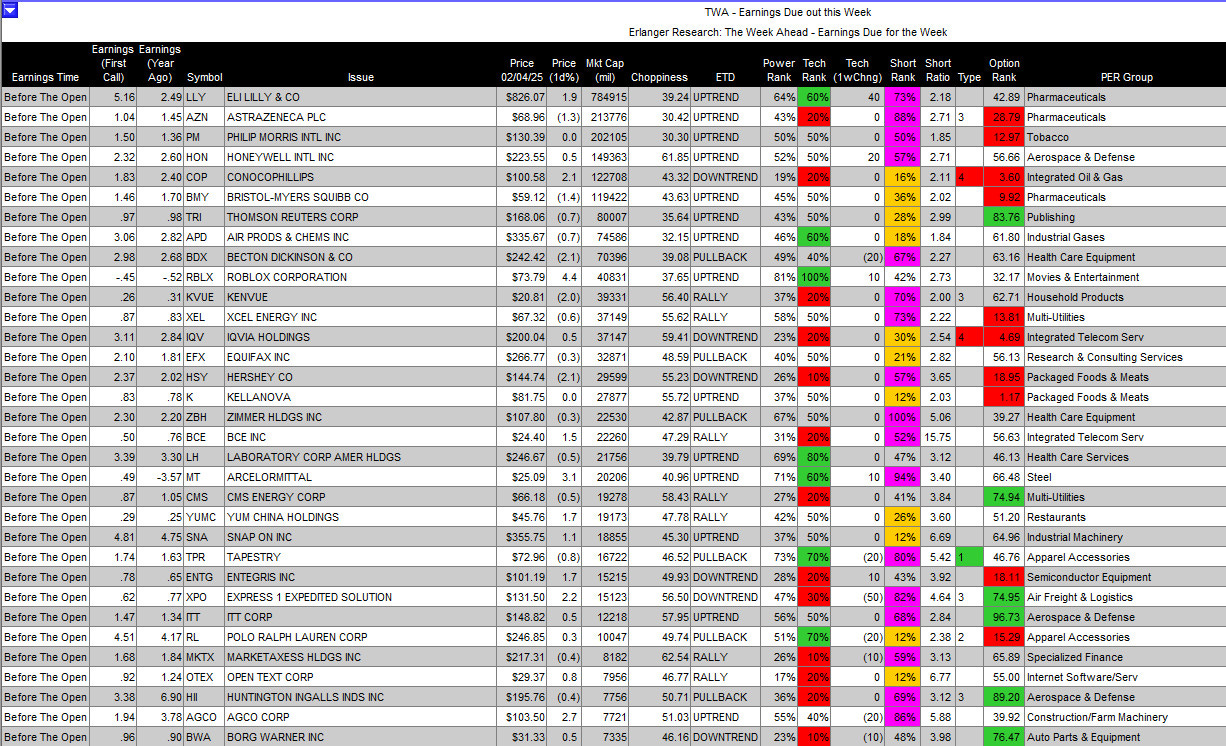Viewport: 1226px width, 746px height.
Task: Click ITT CORP issue cell
Action: point(360,617)
